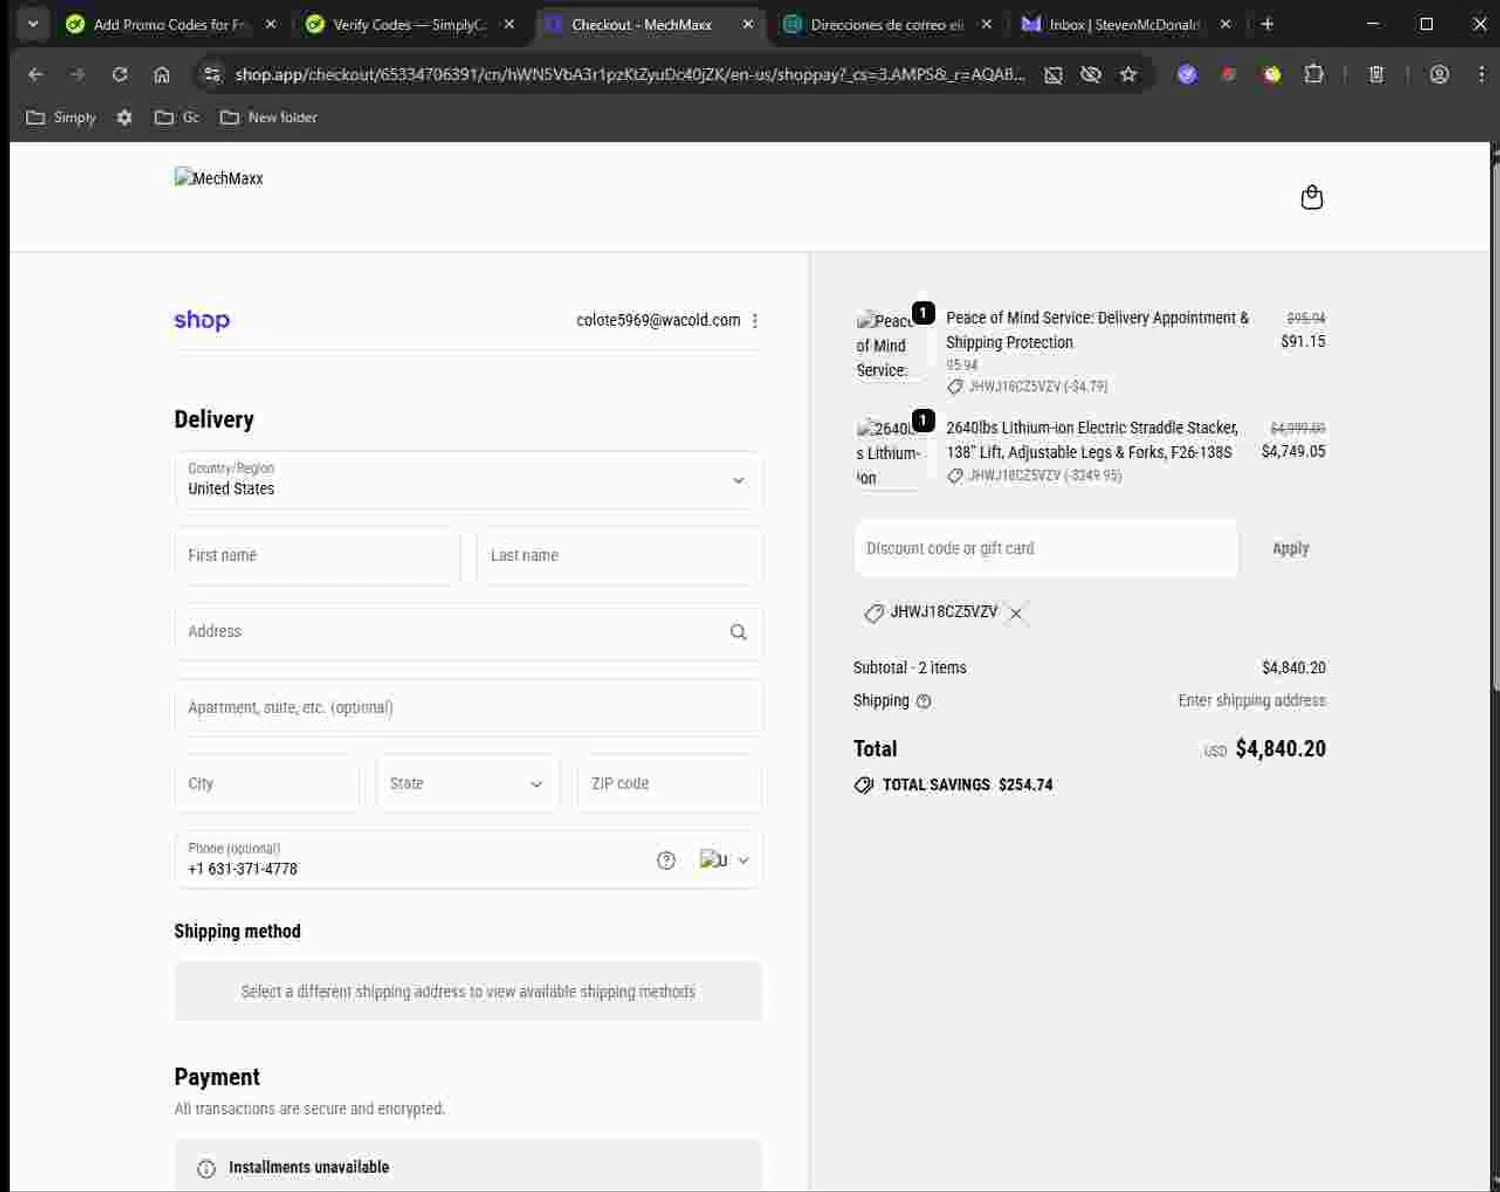Click into the Address field
Image resolution: width=1500 pixels, height=1192 pixels.
(468, 632)
